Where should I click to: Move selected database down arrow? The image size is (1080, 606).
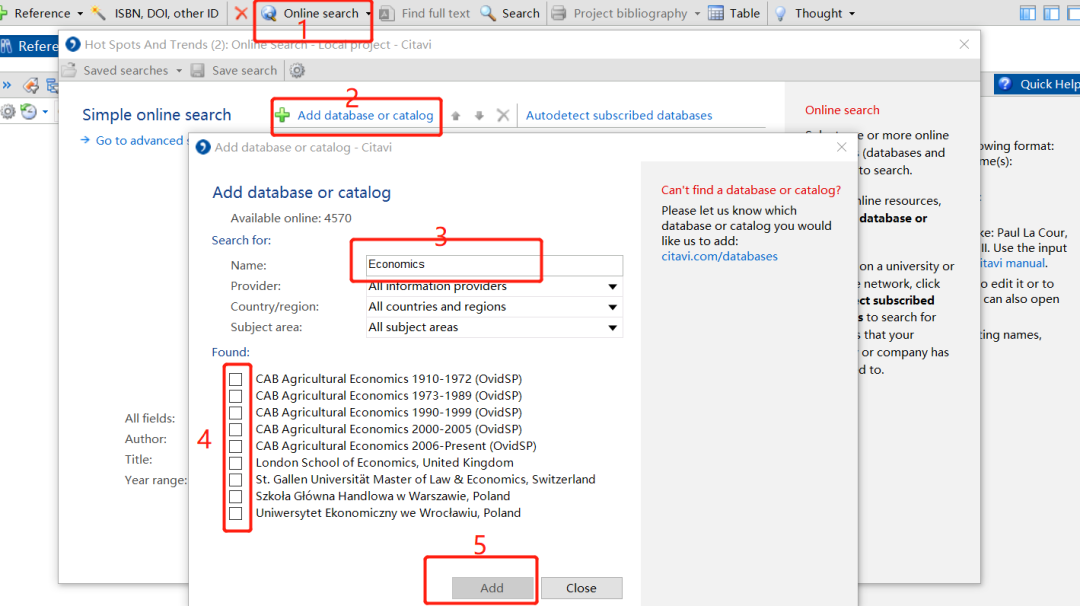point(479,116)
